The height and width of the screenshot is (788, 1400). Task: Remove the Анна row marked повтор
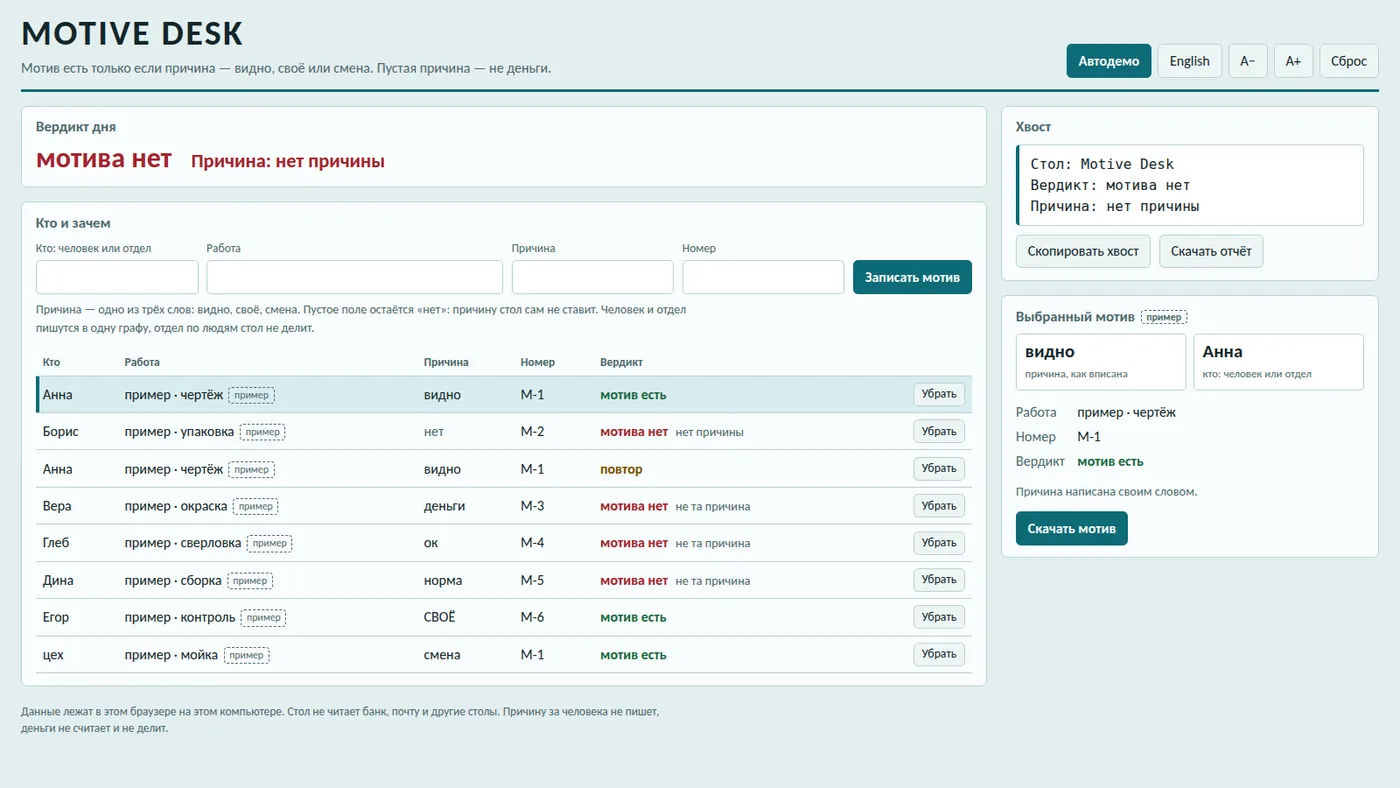click(x=939, y=469)
